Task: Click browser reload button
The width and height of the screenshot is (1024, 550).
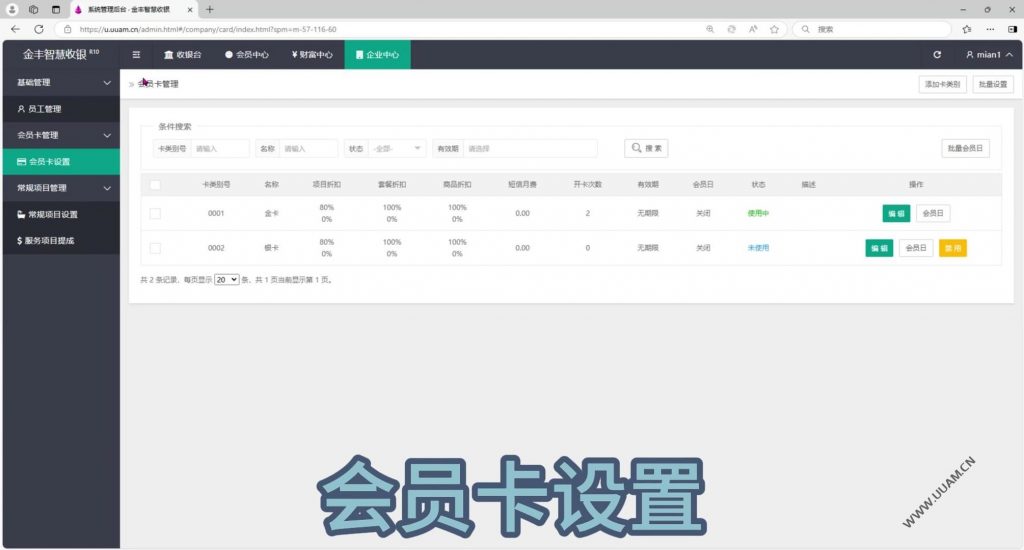Action: tap(39, 29)
